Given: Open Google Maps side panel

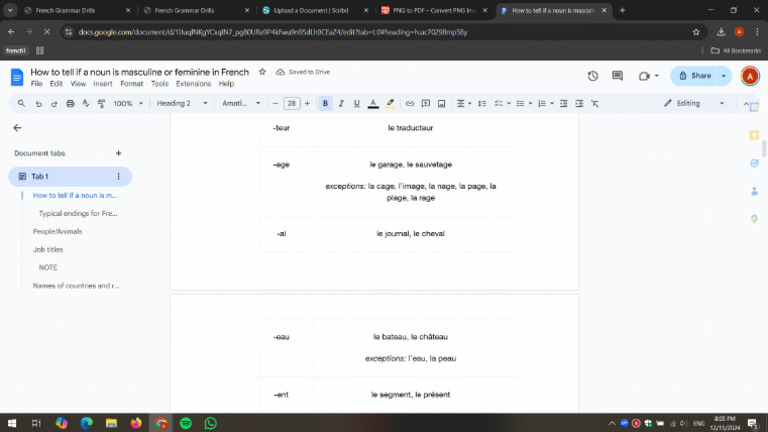Looking at the screenshot, I should point(754,219).
